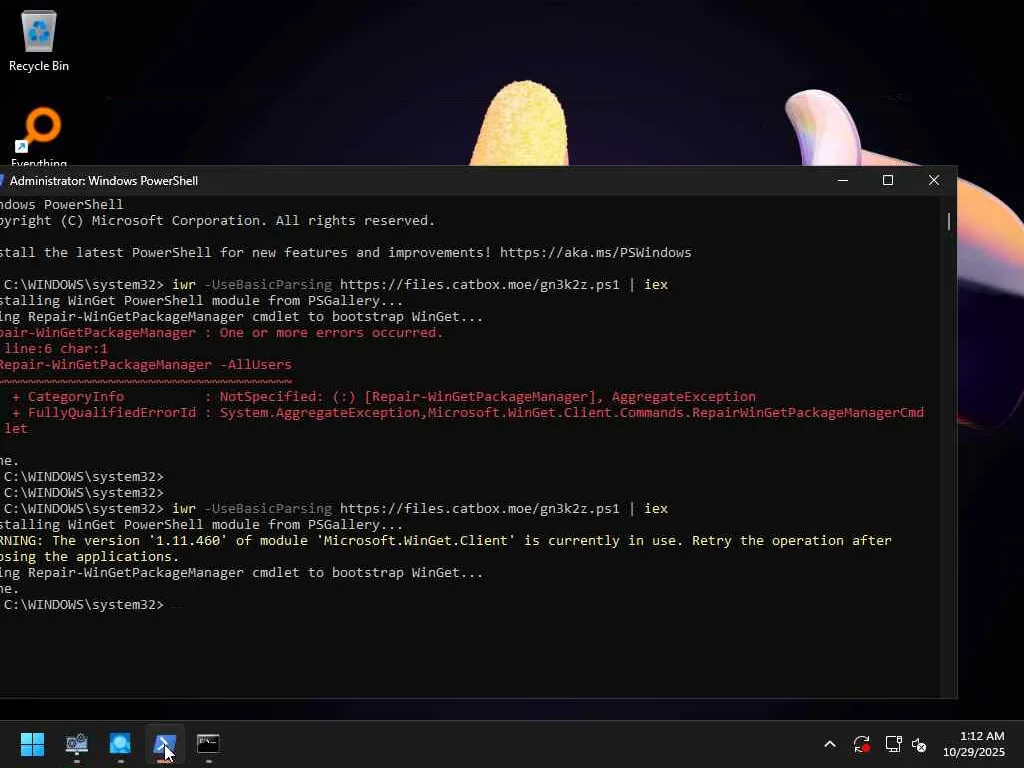Switch to the PowerShell taskbar icon
Viewport: 1024px width, 768px height.
click(x=165, y=744)
